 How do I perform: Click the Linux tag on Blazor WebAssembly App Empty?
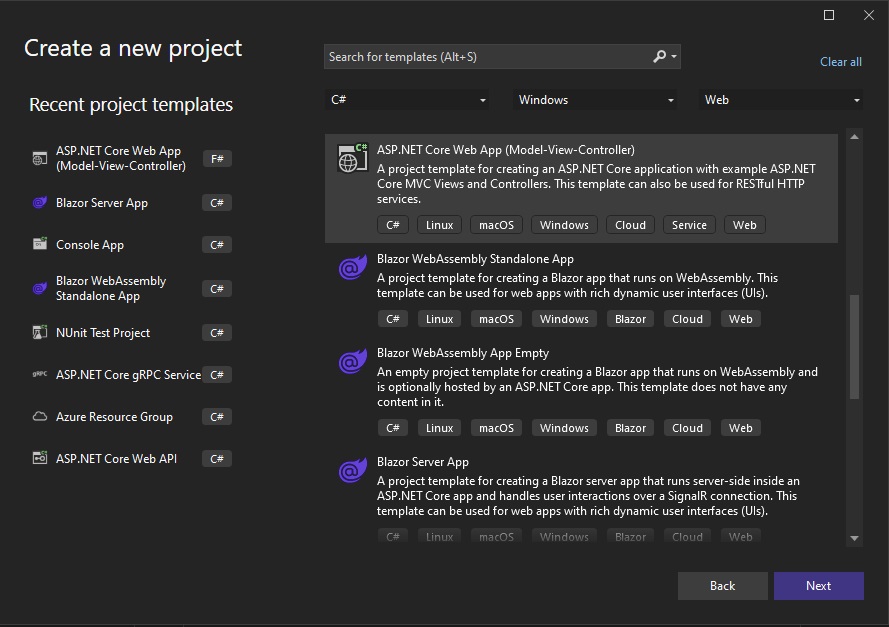click(439, 427)
